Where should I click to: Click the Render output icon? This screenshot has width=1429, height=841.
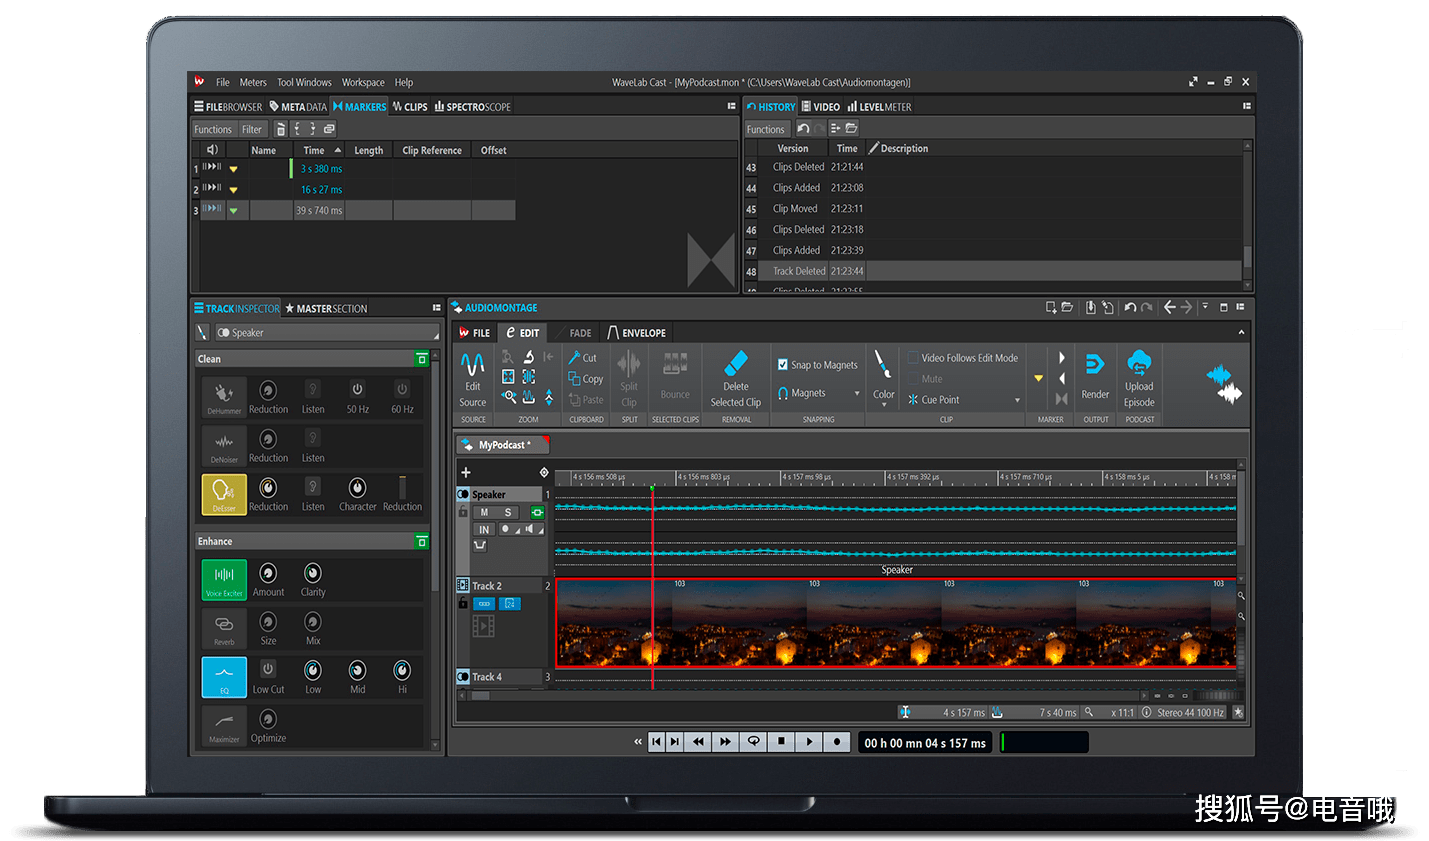click(x=1095, y=365)
